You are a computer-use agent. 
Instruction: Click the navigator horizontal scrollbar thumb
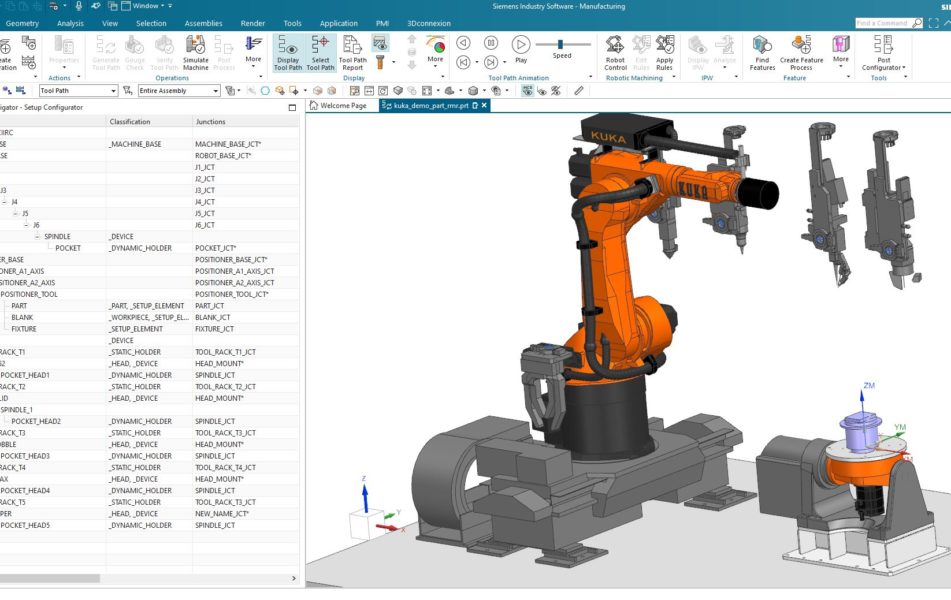(x=50, y=578)
